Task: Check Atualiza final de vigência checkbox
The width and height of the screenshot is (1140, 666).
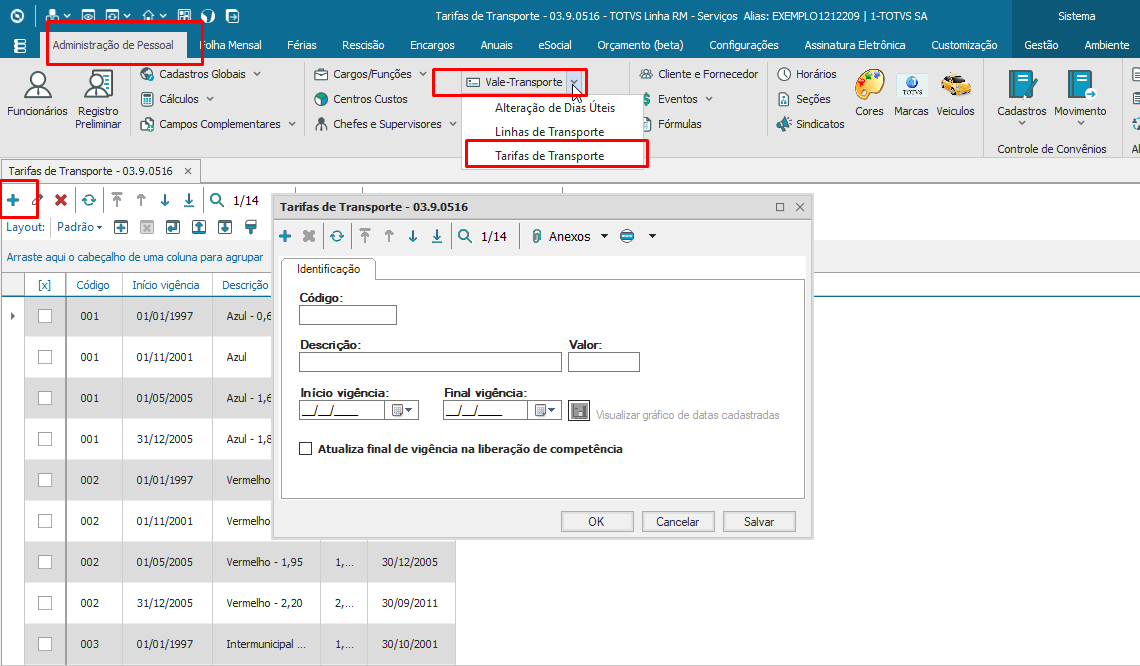Action: coord(306,449)
